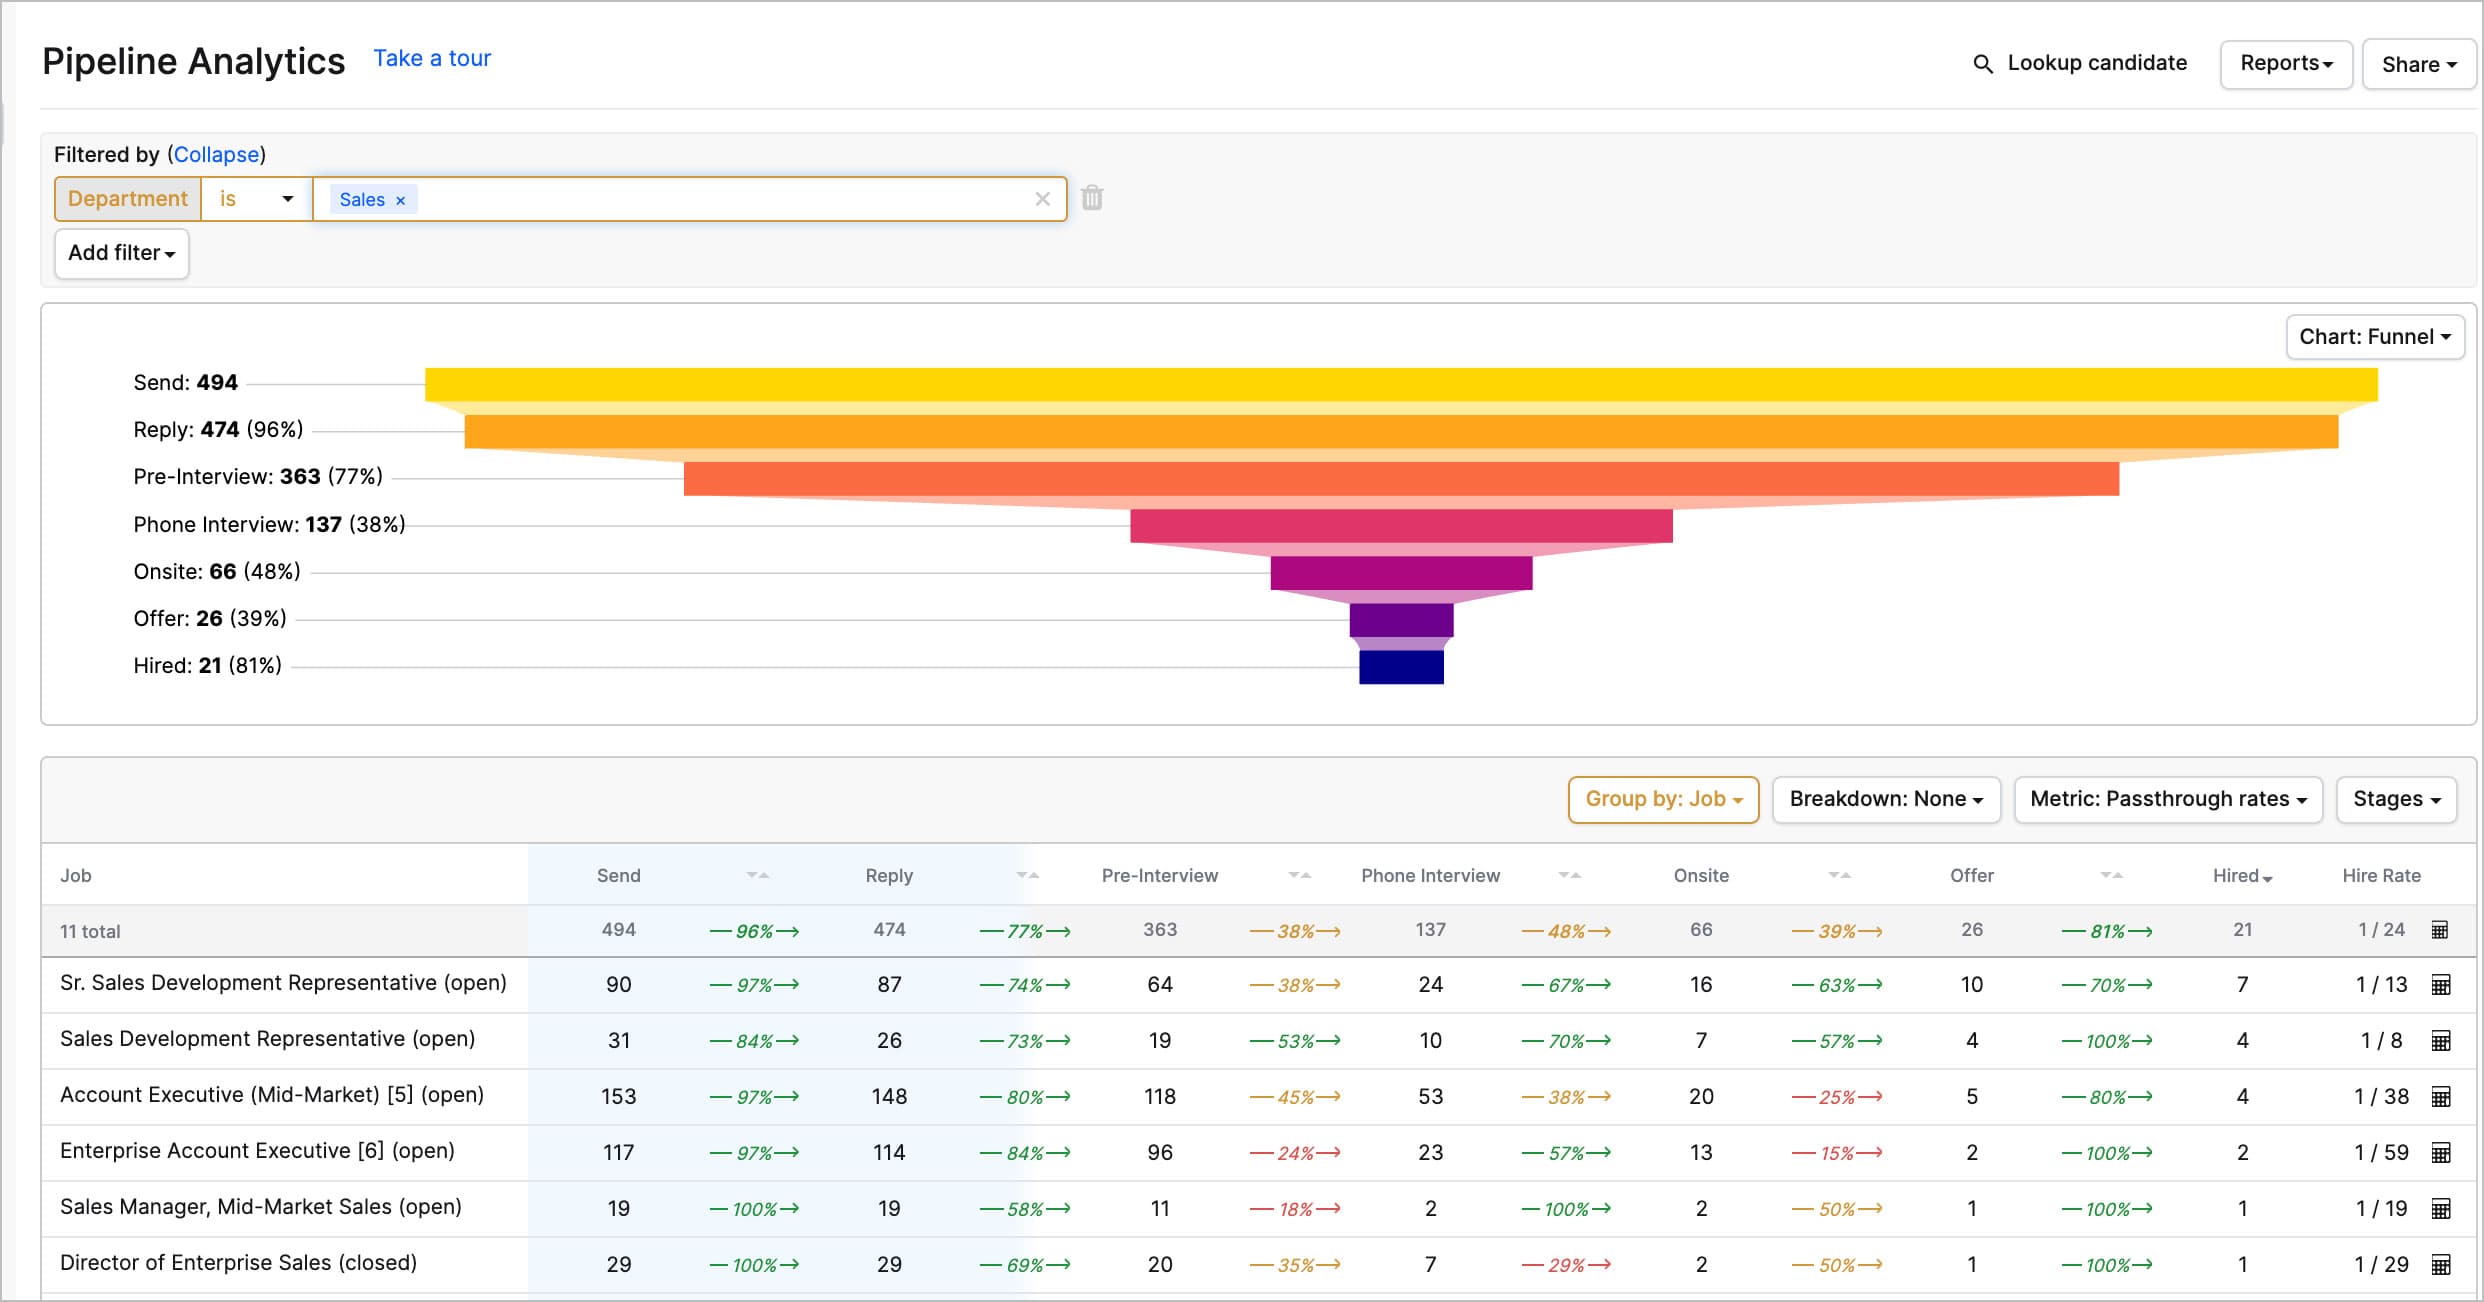Expand the 'is' operator dropdown

click(x=256, y=198)
